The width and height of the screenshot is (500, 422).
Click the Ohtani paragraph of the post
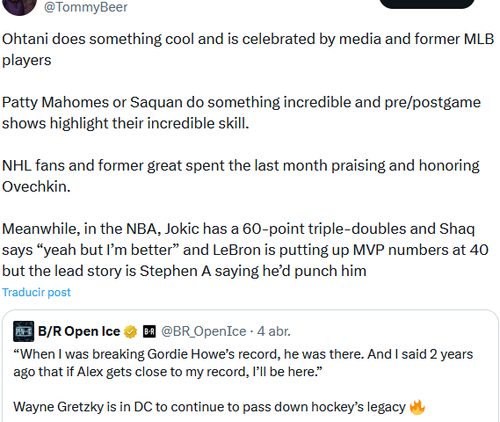pyautogui.click(x=248, y=49)
